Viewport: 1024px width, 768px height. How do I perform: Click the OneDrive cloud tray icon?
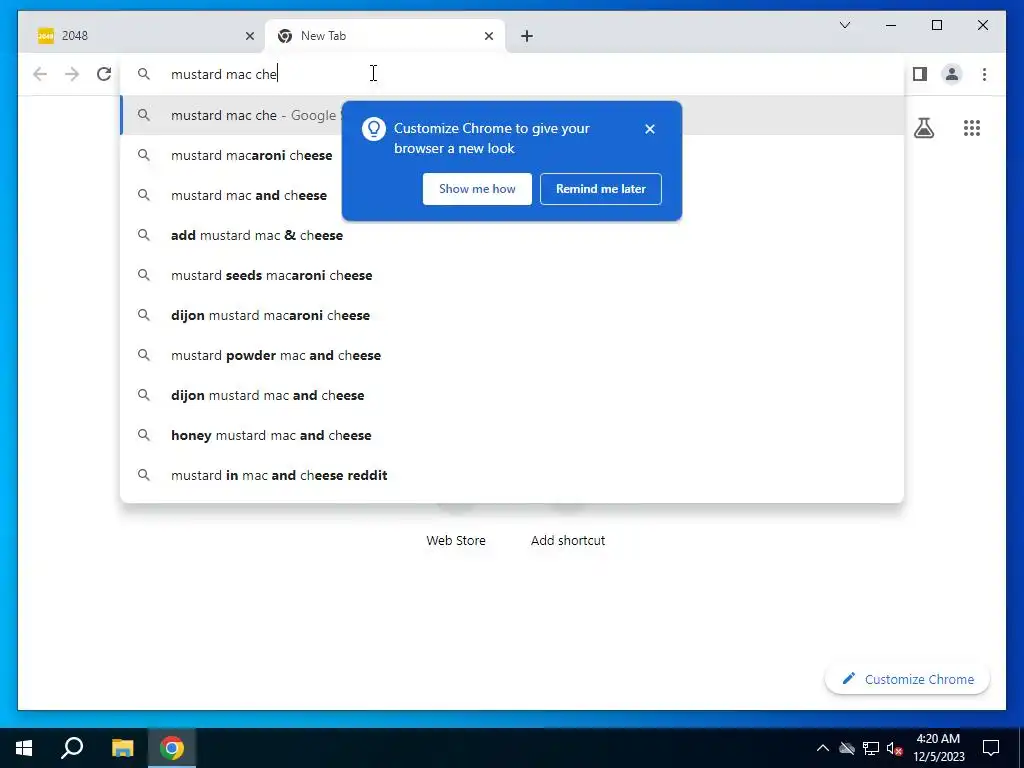point(847,748)
